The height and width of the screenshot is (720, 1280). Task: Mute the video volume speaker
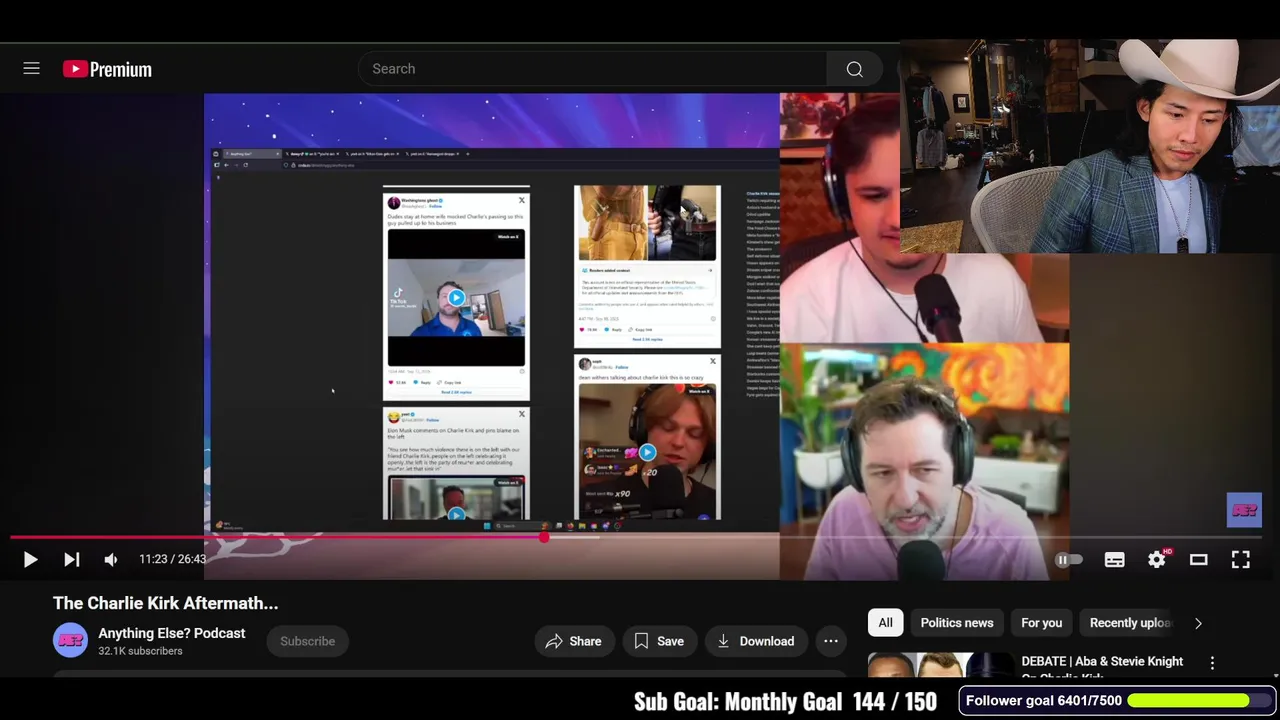(111, 560)
